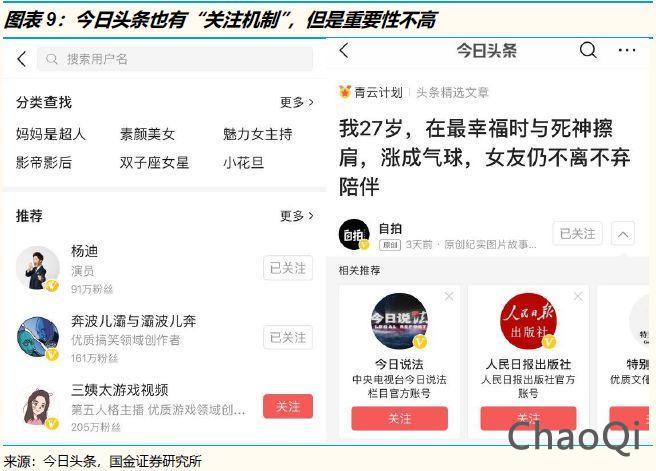Dismiss the 今日说法 recommendation card
656x471 pixels.
(449, 296)
